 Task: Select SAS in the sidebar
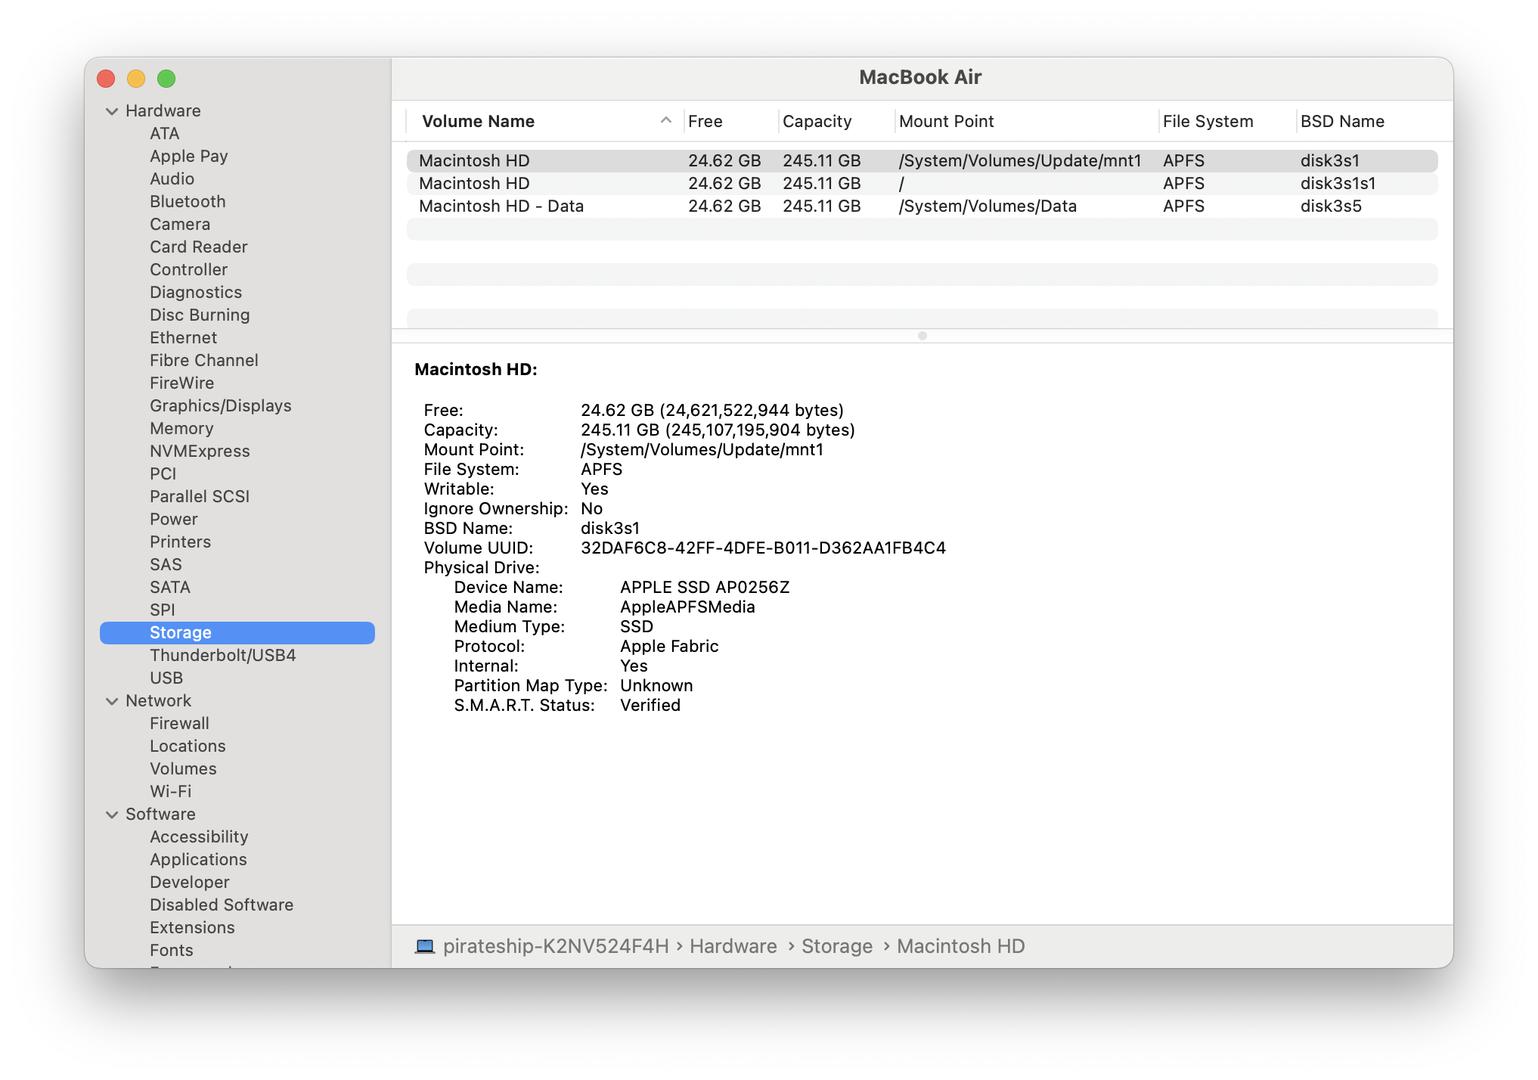click(166, 565)
